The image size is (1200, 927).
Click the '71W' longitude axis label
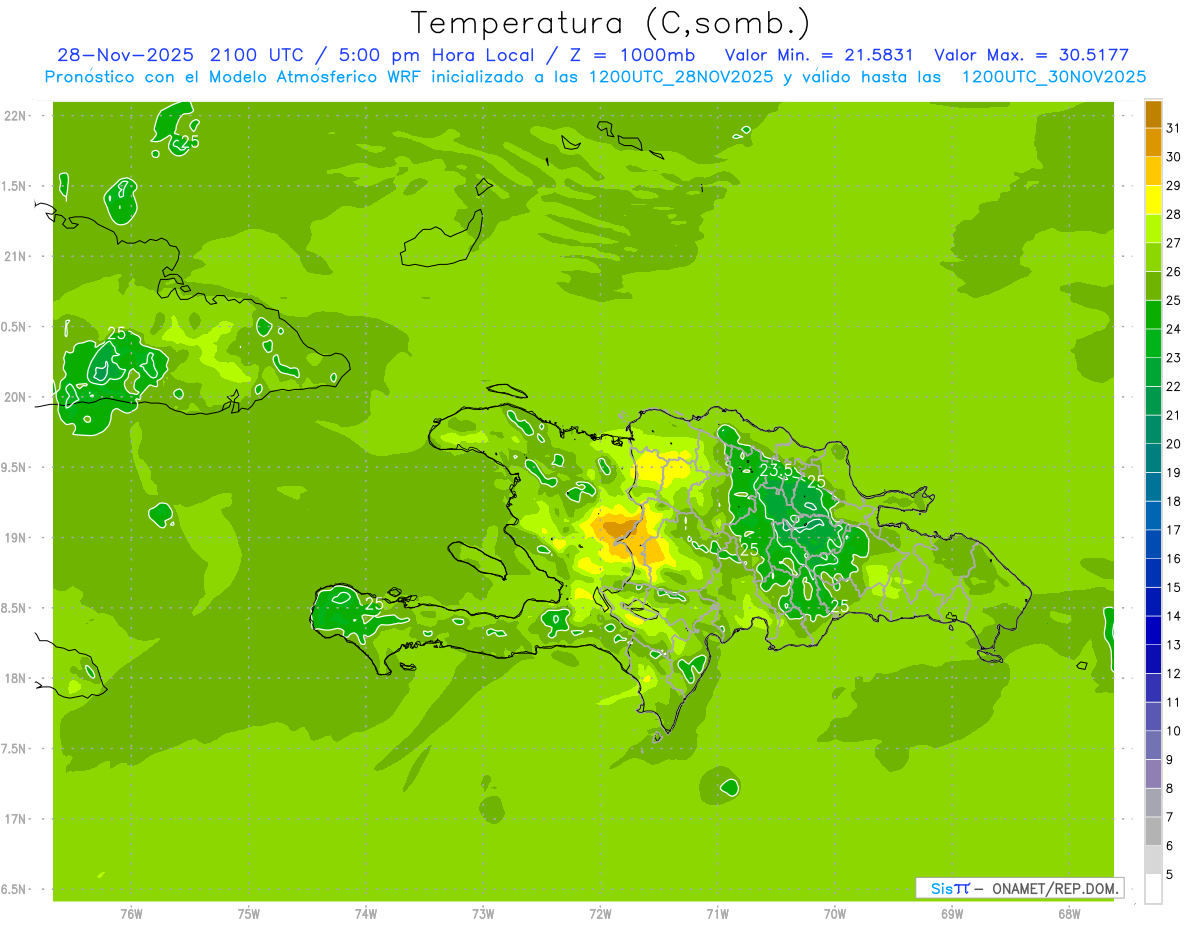717,914
